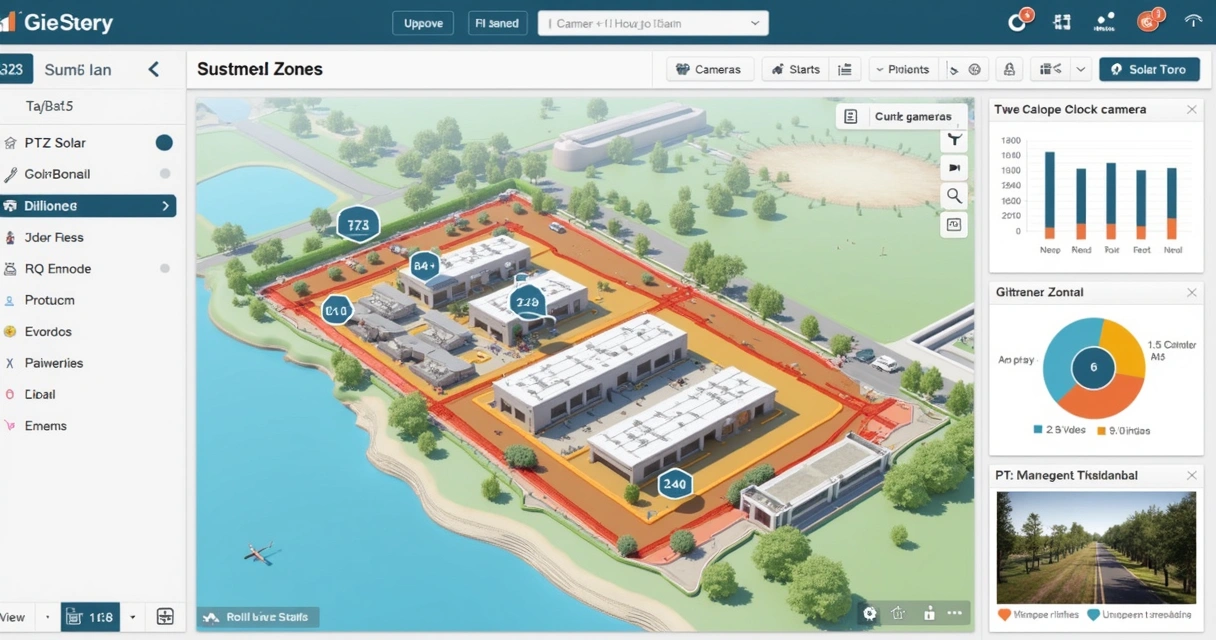Select Paiweries in sidebar

click(x=88, y=363)
